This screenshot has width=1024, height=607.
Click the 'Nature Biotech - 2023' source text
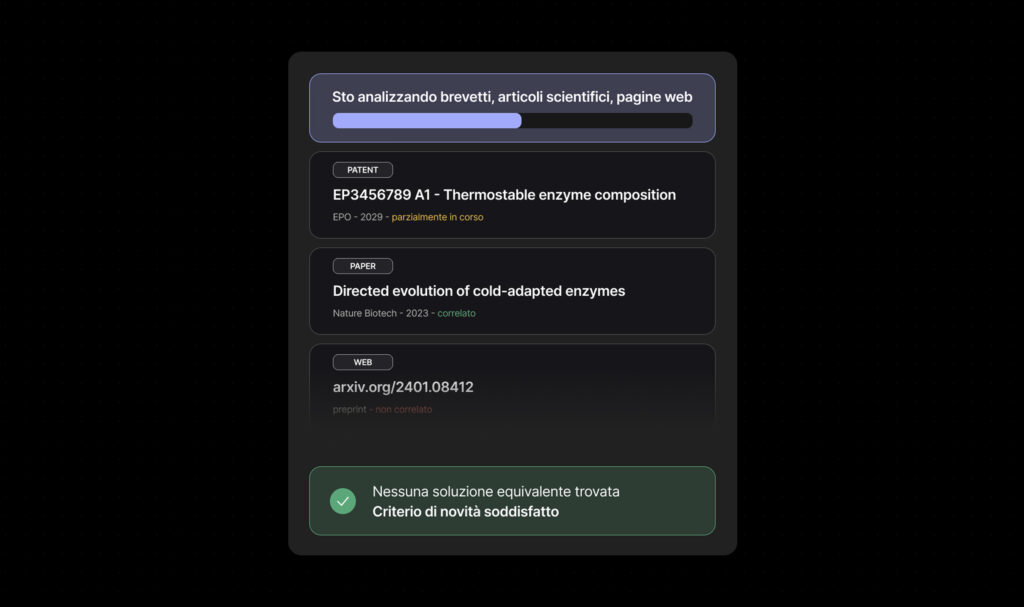(380, 313)
